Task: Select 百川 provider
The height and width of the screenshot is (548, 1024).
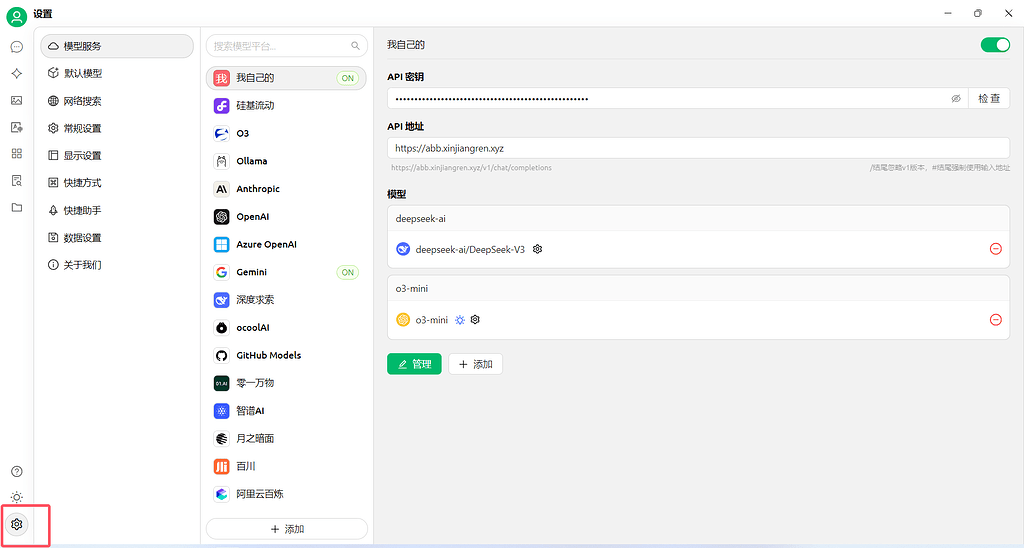Action: click(286, 466)
